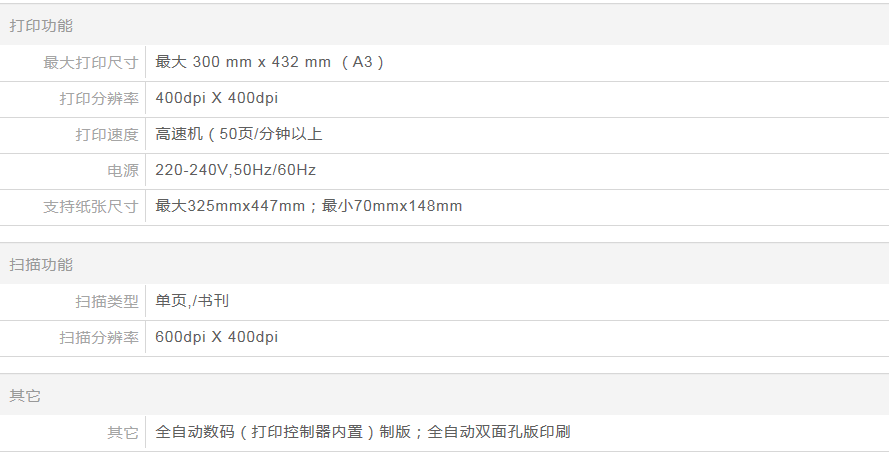Select the 电源 row label
This screenshot has width=889, height=455.
[x=123, y=170]
